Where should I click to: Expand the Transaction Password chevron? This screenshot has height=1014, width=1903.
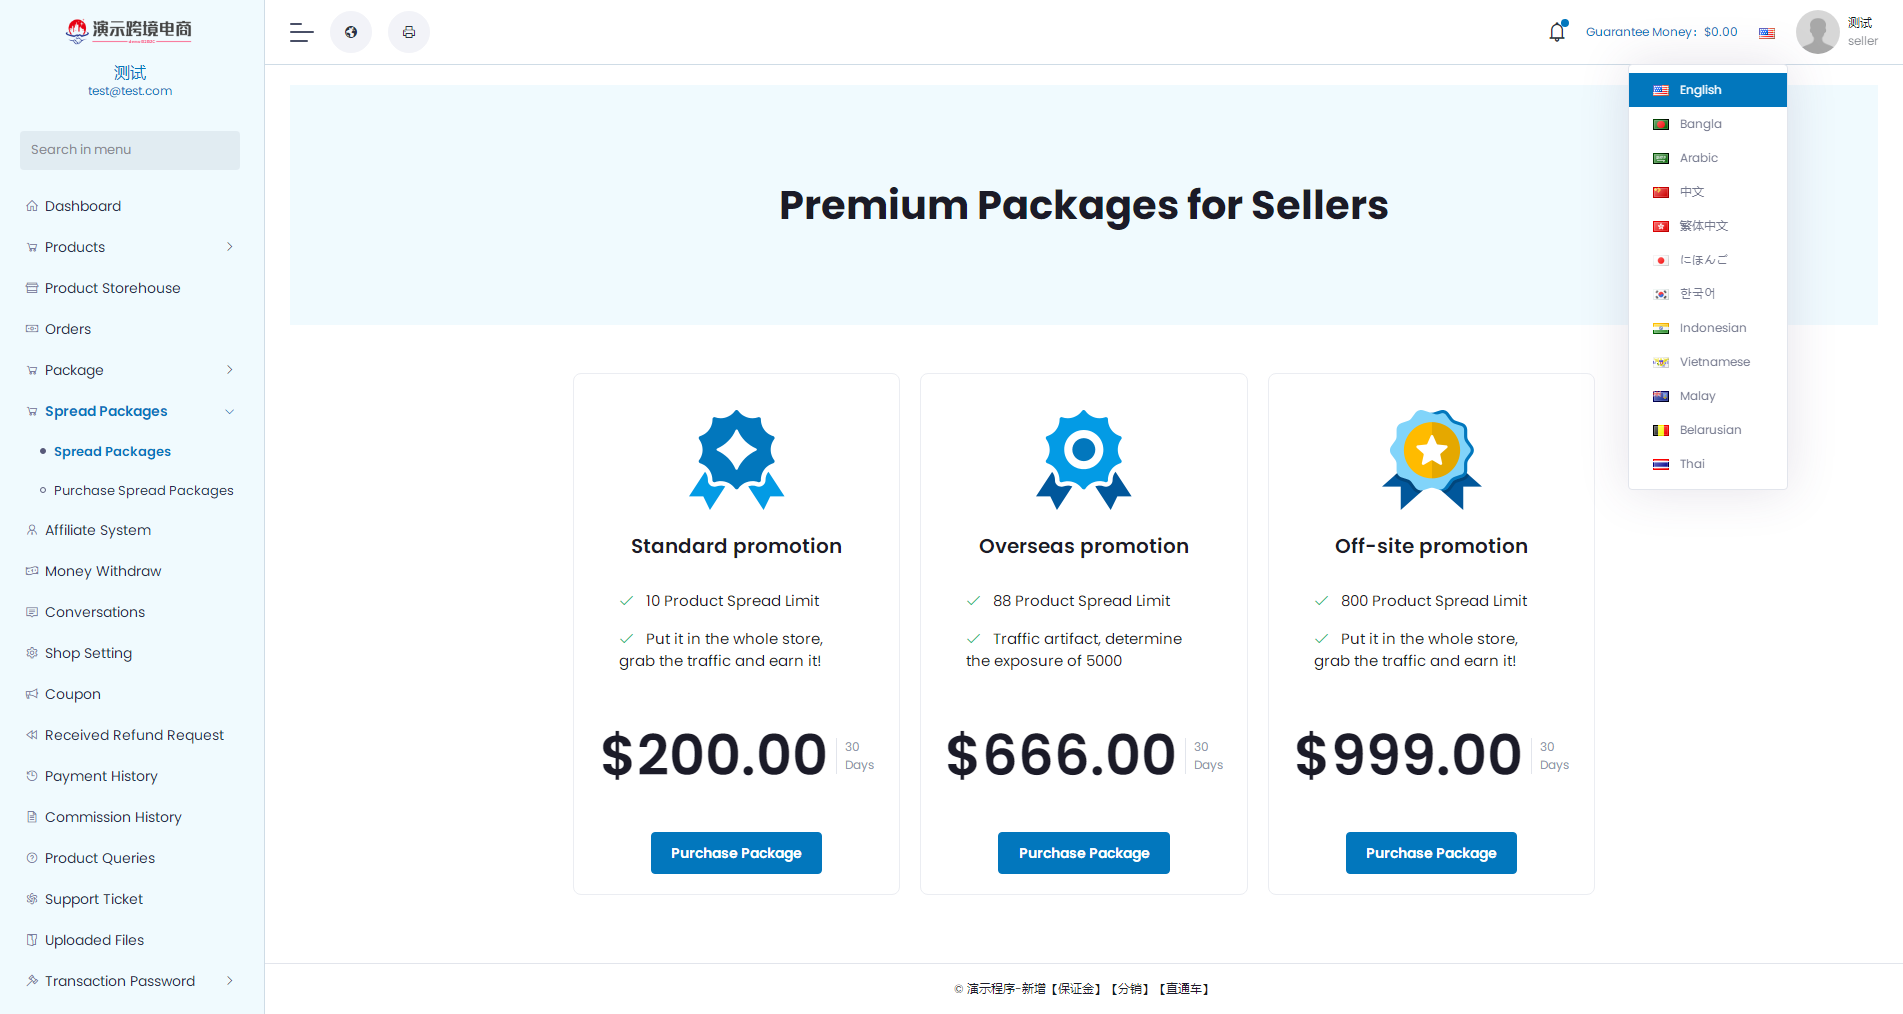230,981
